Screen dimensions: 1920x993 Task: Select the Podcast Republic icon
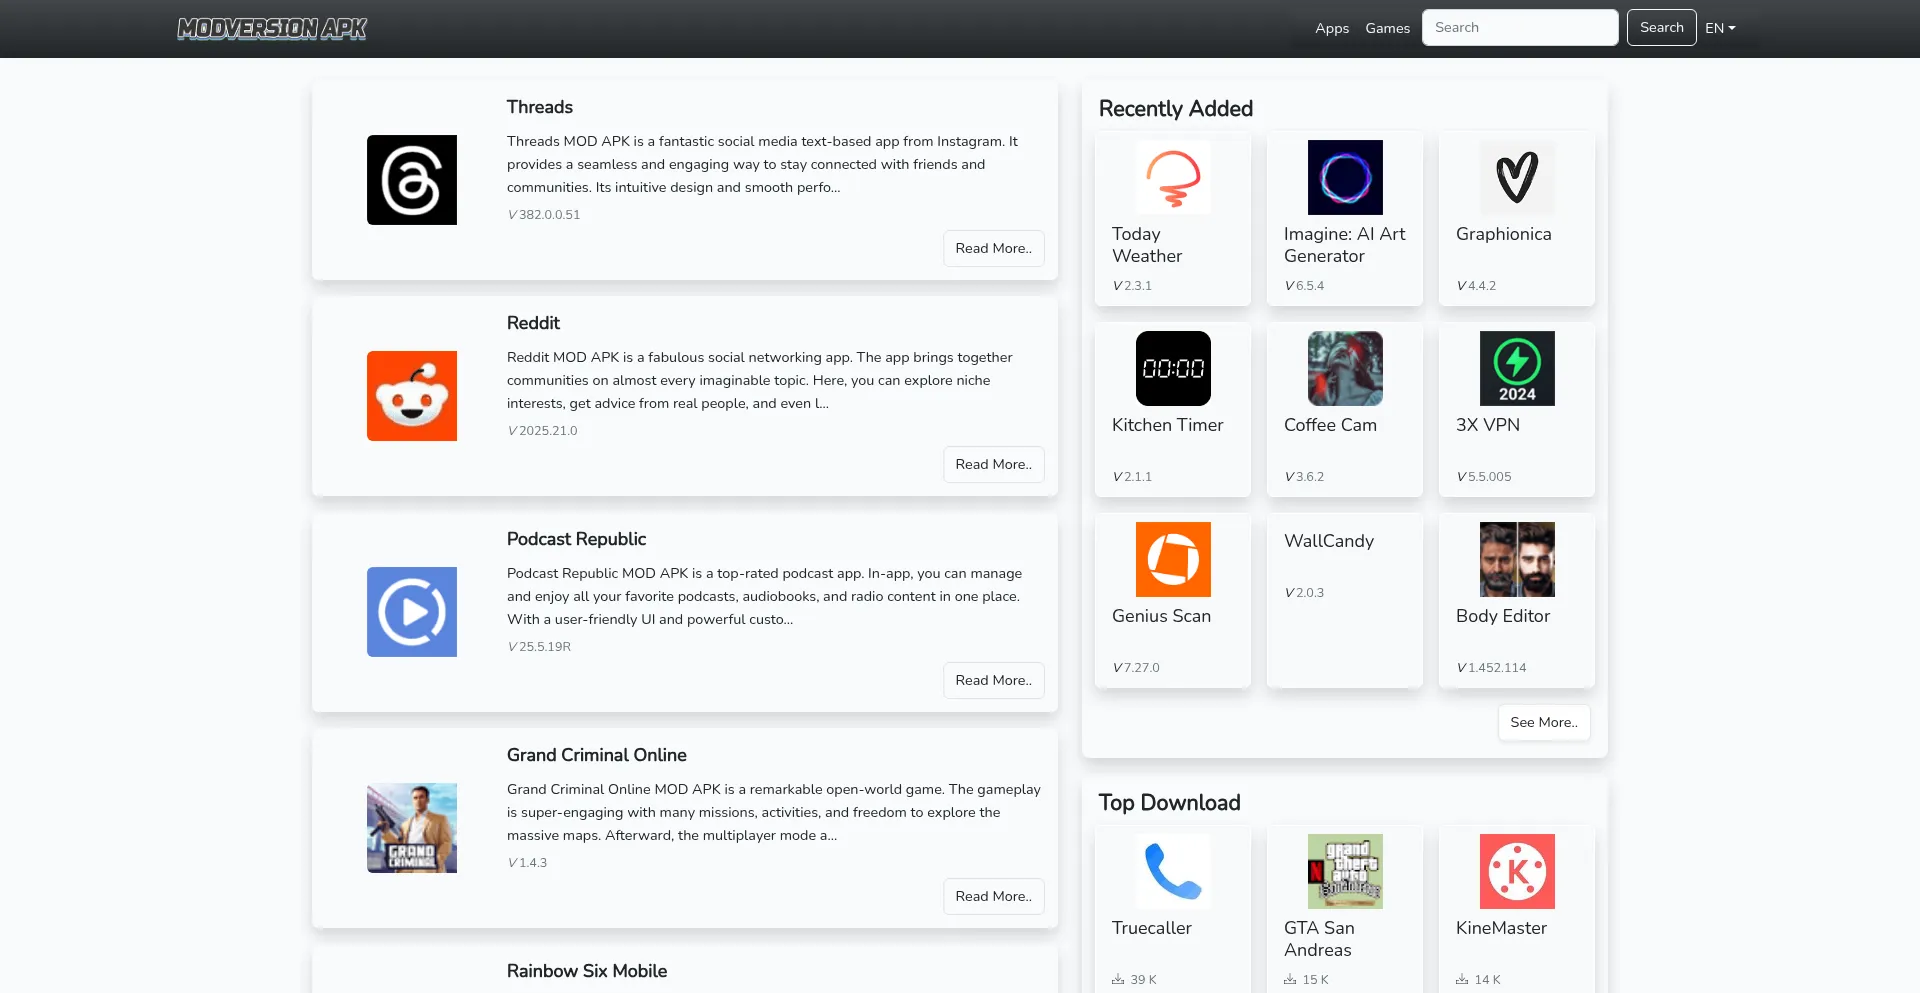point(411,612)
